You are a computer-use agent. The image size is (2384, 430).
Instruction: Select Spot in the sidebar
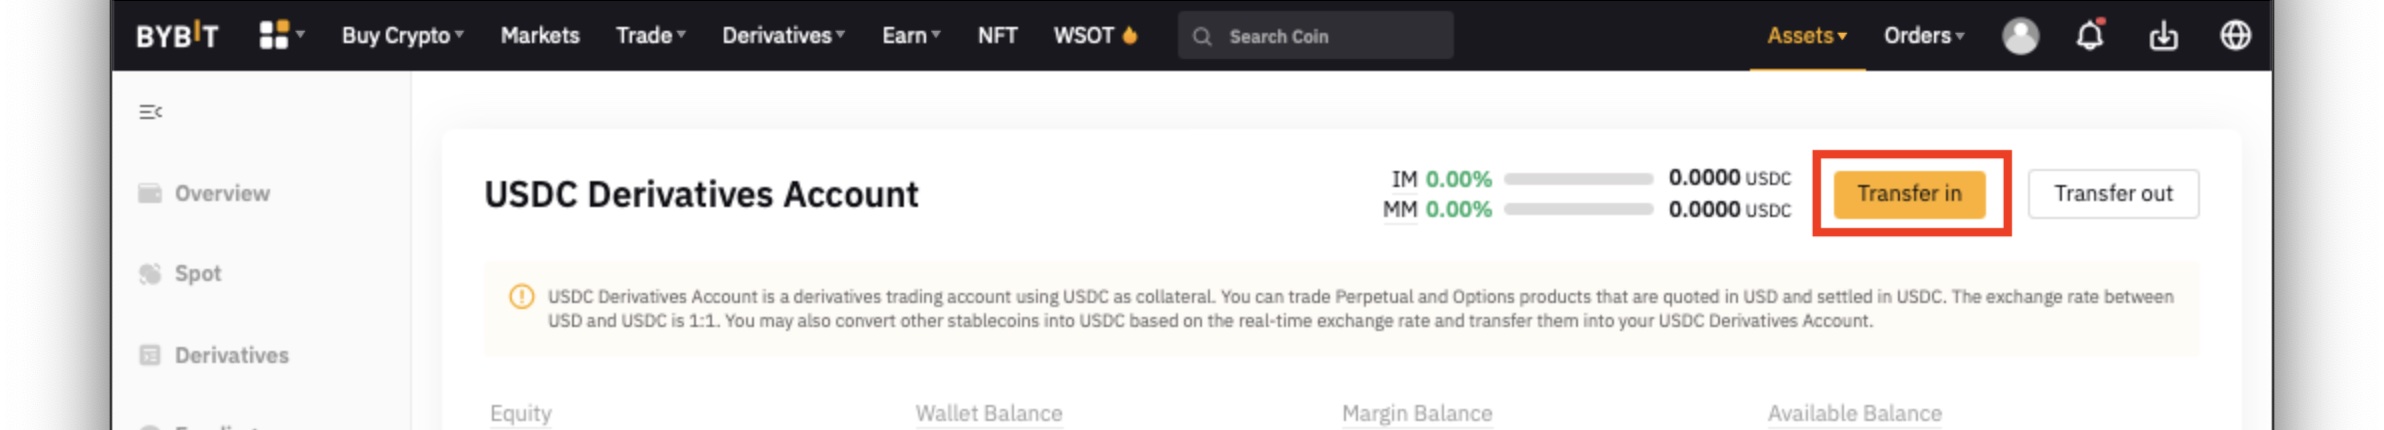pos(197,274)
